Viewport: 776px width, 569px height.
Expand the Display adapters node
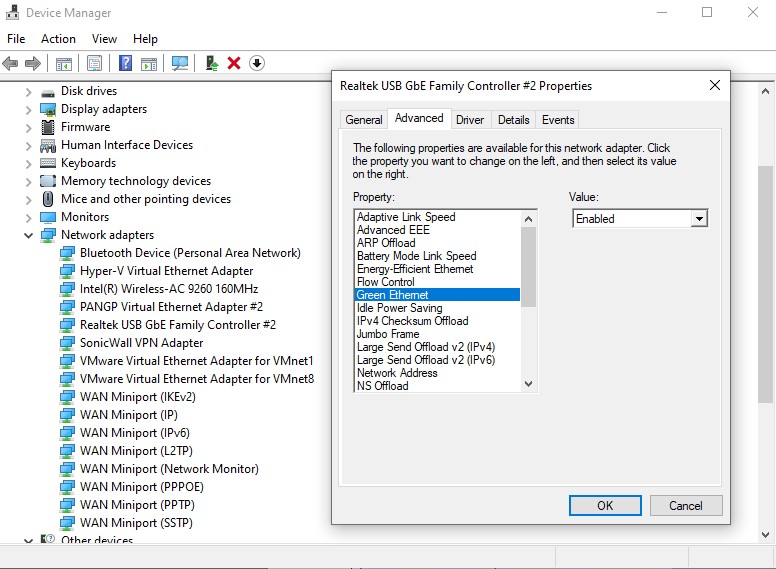pyautogui.click(x=29, y=110)
